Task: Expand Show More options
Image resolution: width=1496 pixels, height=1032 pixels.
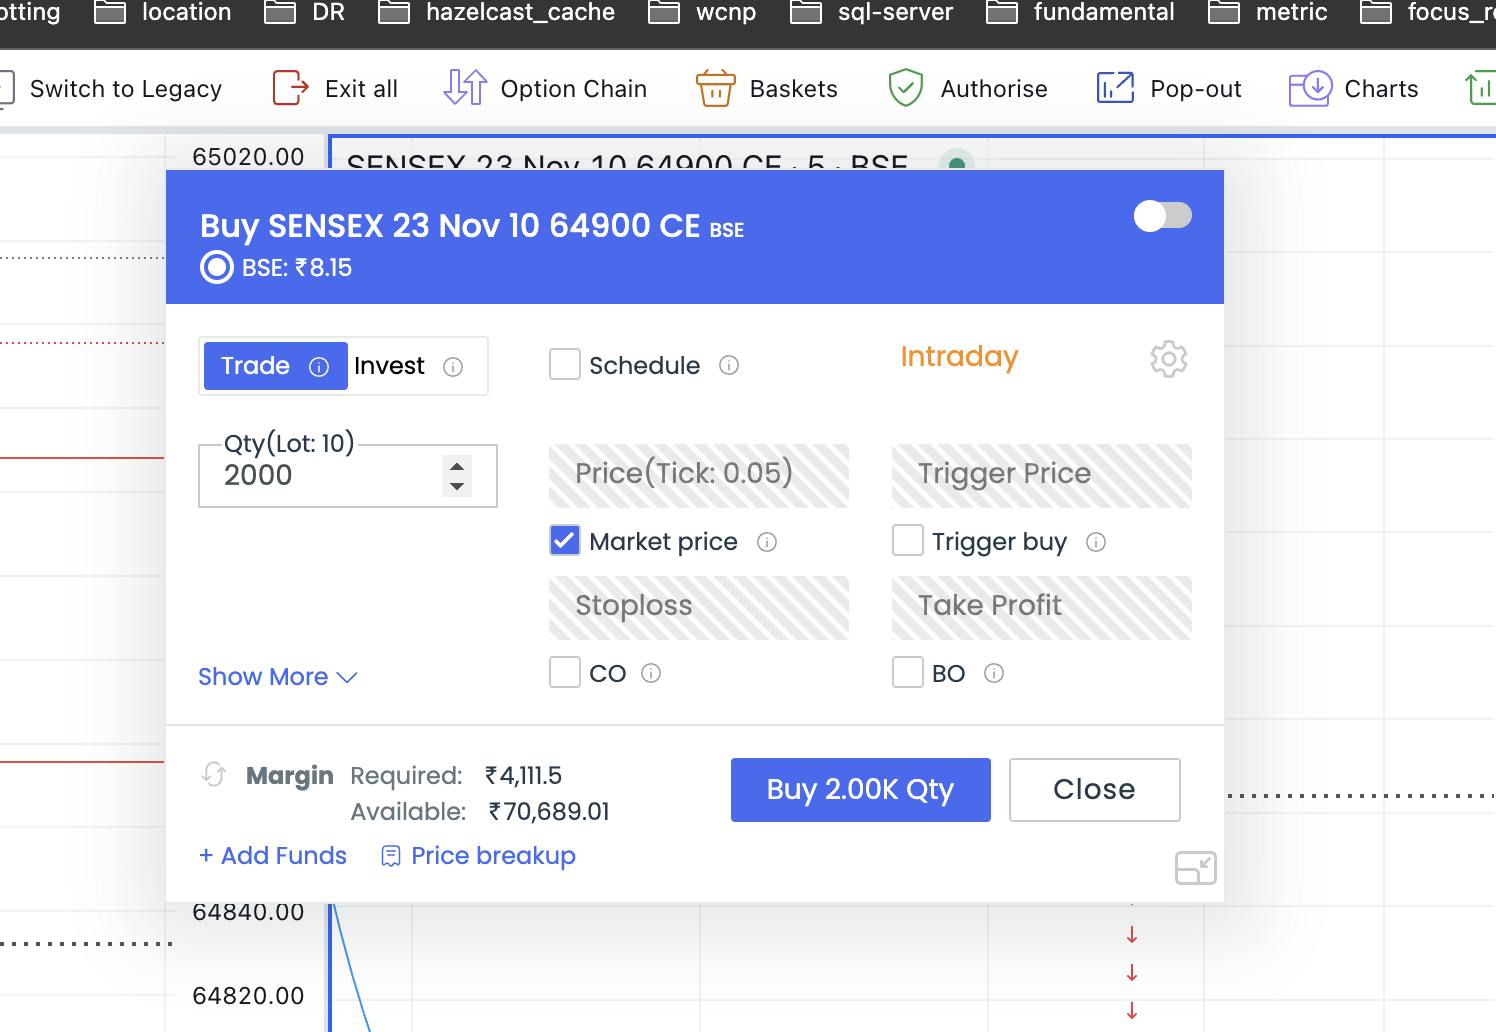Action: tap(278, 677)
